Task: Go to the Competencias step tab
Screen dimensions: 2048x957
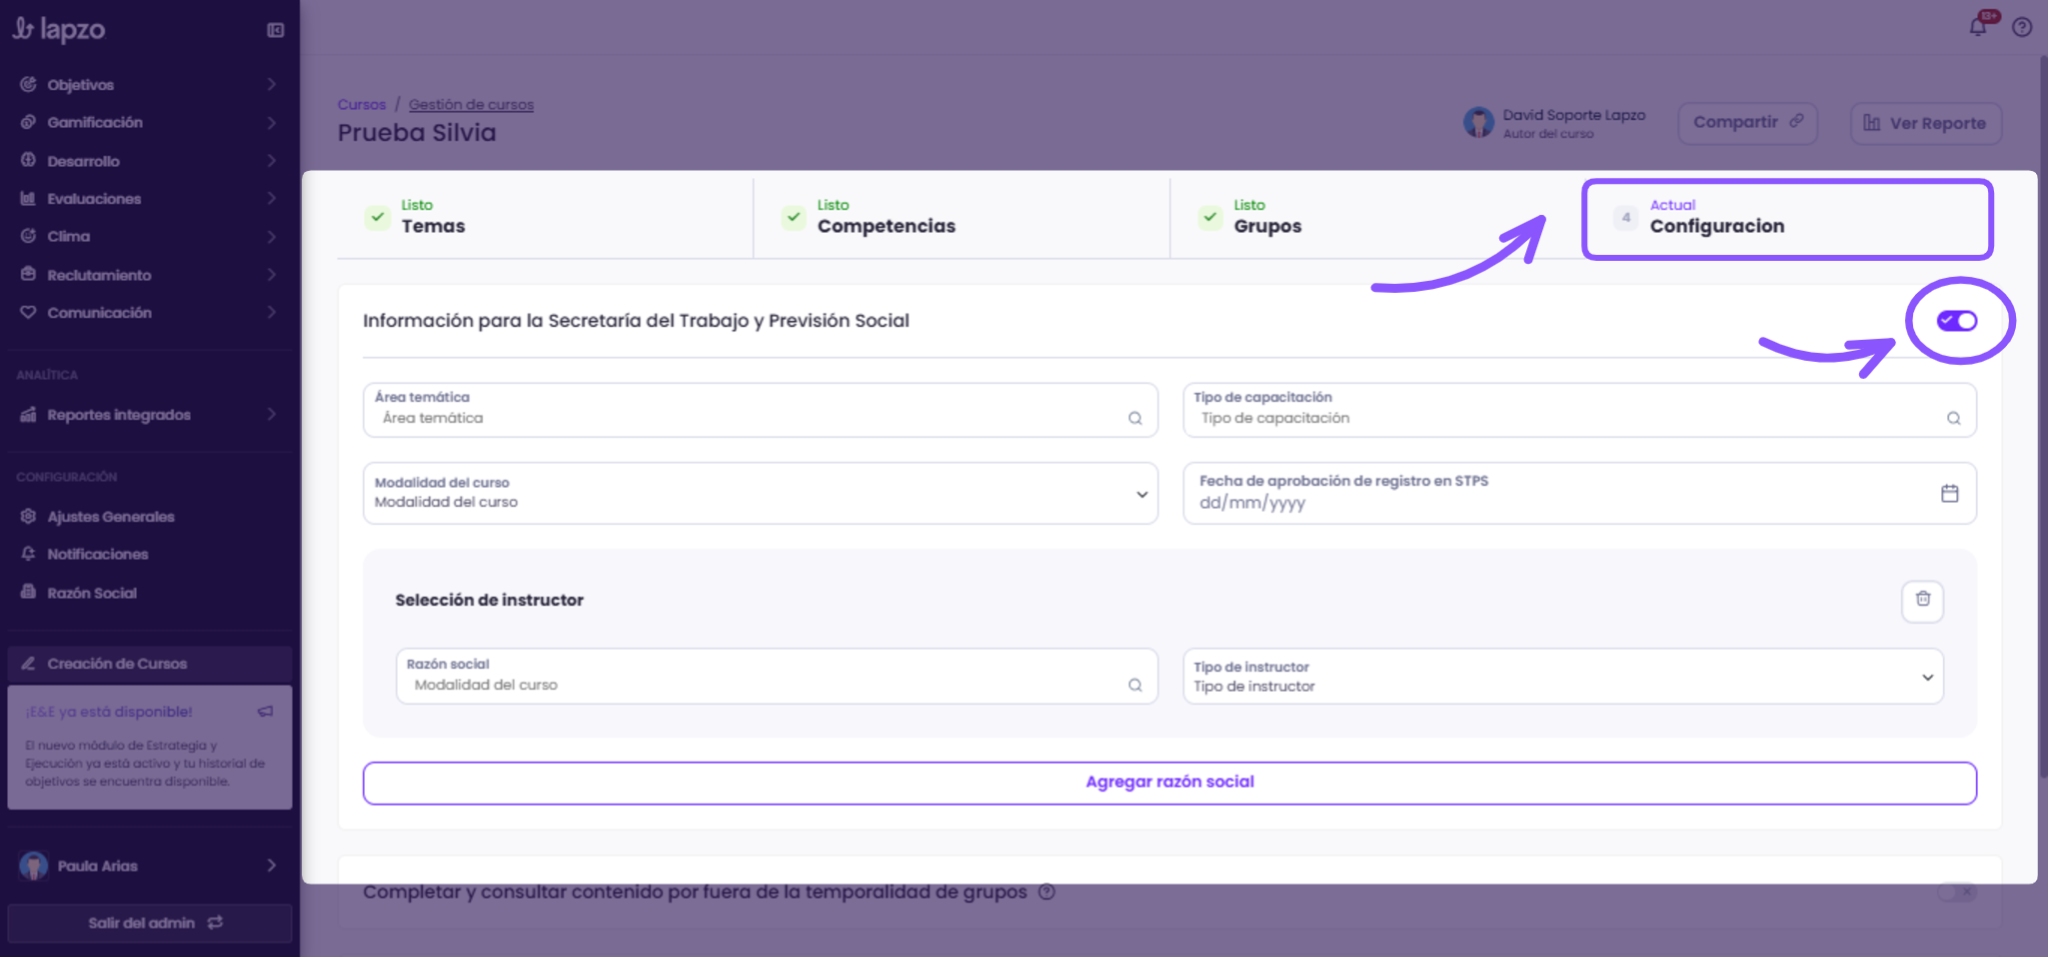Action: click(x=962, y=217)
